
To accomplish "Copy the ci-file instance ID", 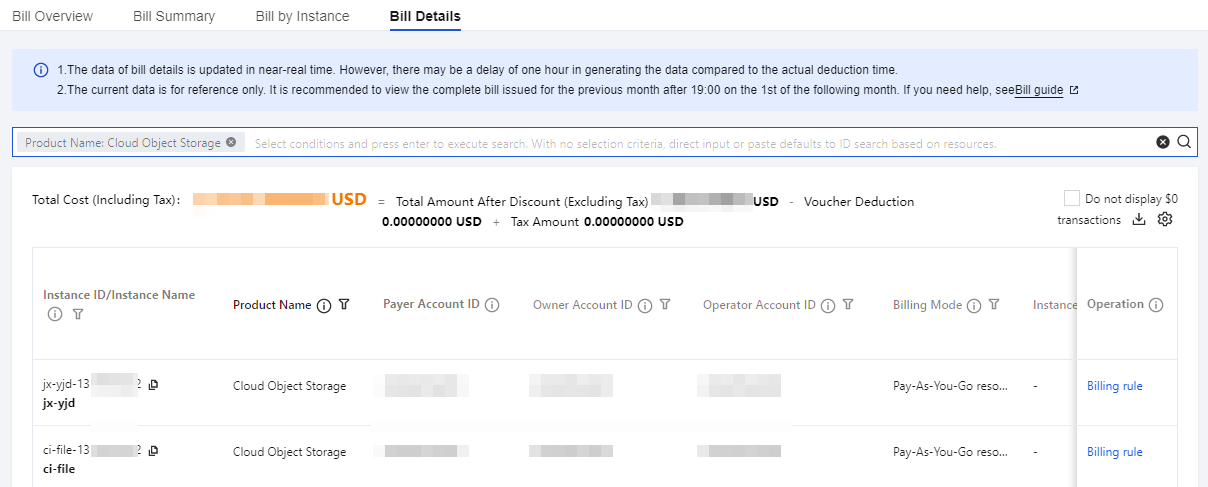I will point(153,451).
